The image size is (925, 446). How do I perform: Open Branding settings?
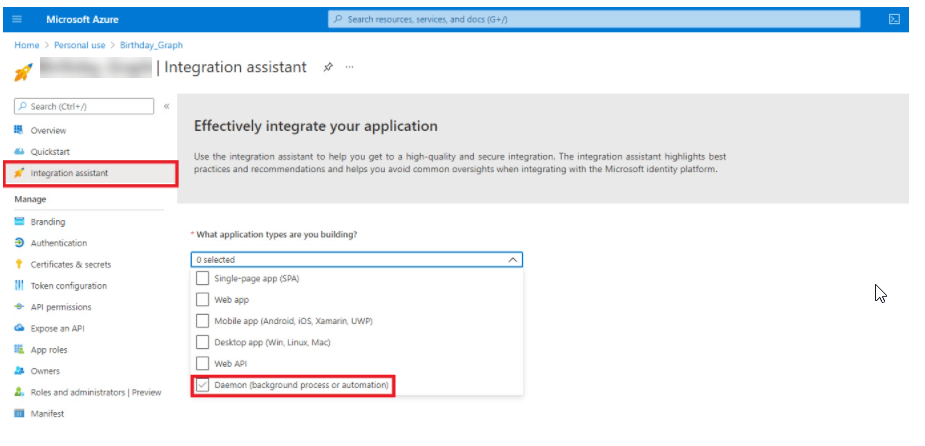[48, 222]
